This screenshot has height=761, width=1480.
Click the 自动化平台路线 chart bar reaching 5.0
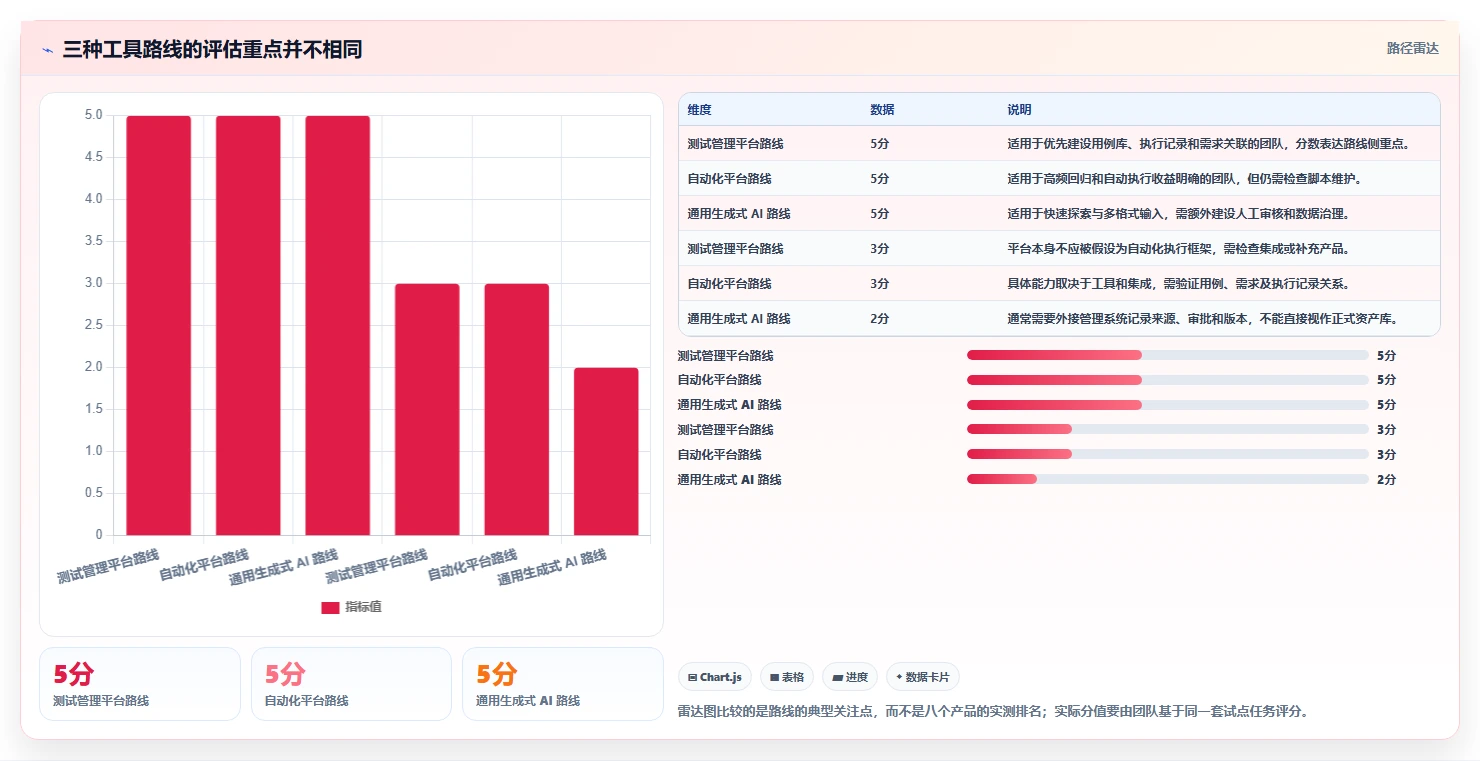pos(248,325)
